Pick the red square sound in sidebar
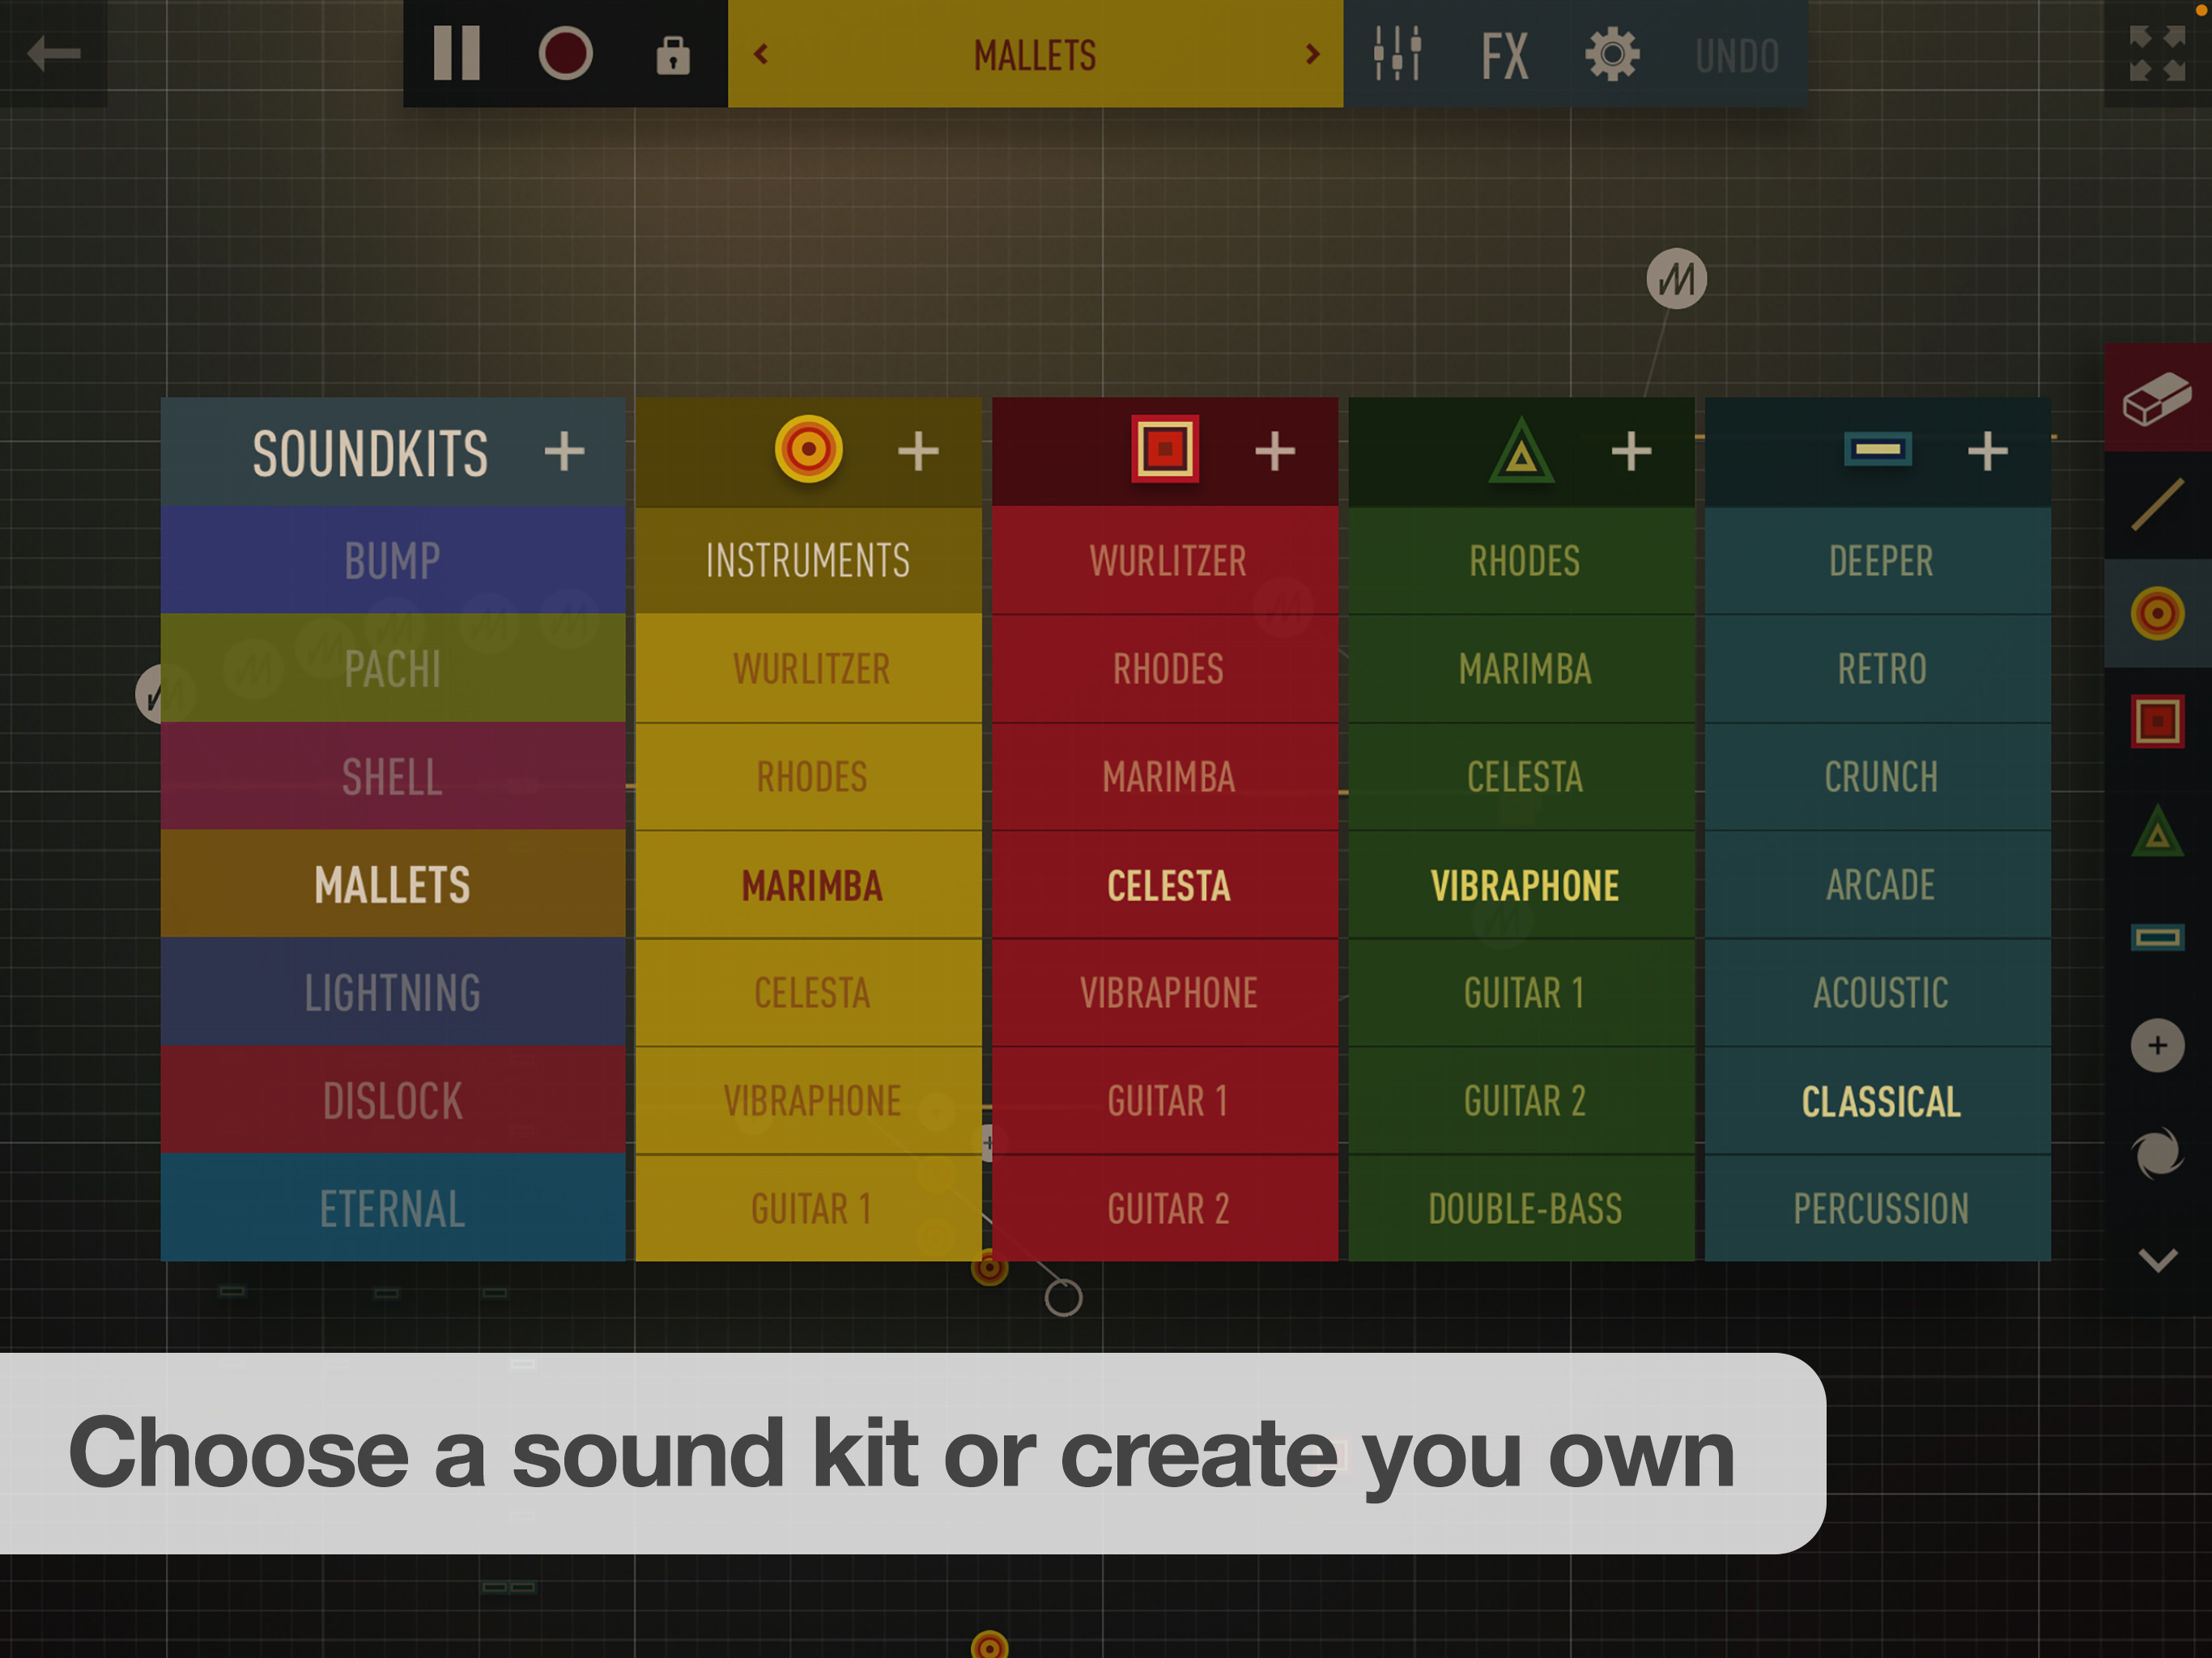 [2157, 721]
